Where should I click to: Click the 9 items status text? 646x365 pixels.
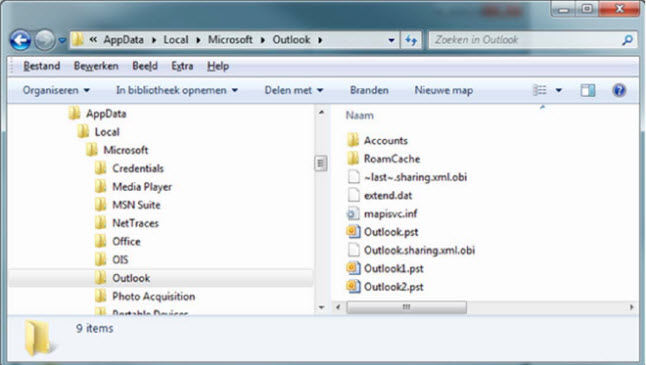[x=94, y=328]
